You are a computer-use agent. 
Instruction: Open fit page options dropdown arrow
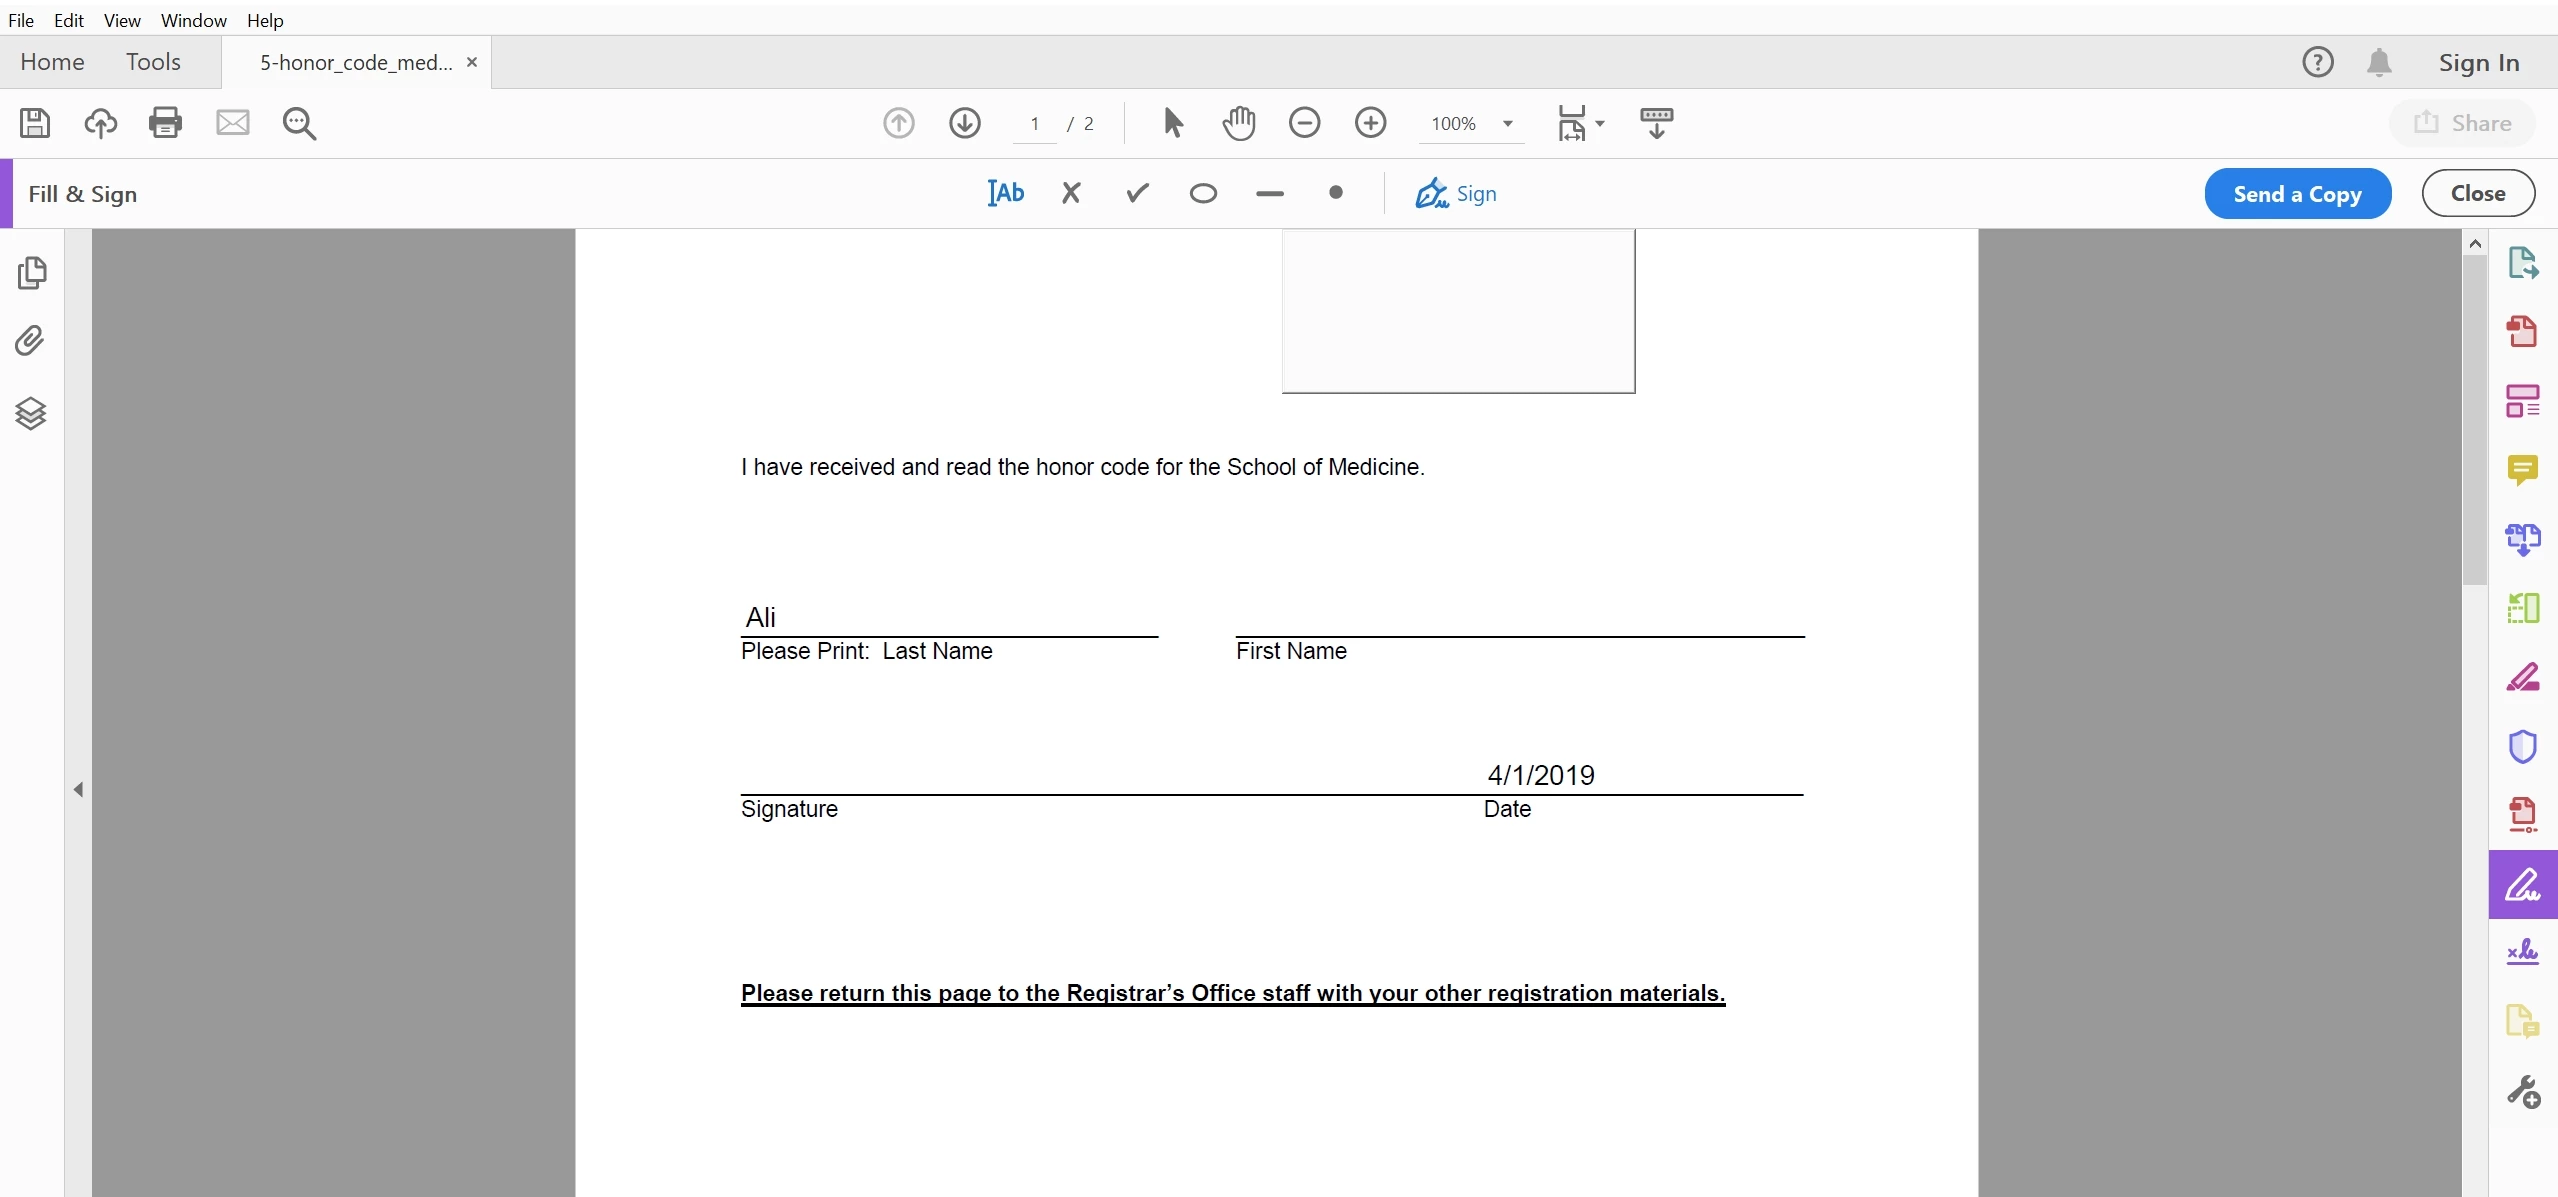click(x=1600, y=124)
